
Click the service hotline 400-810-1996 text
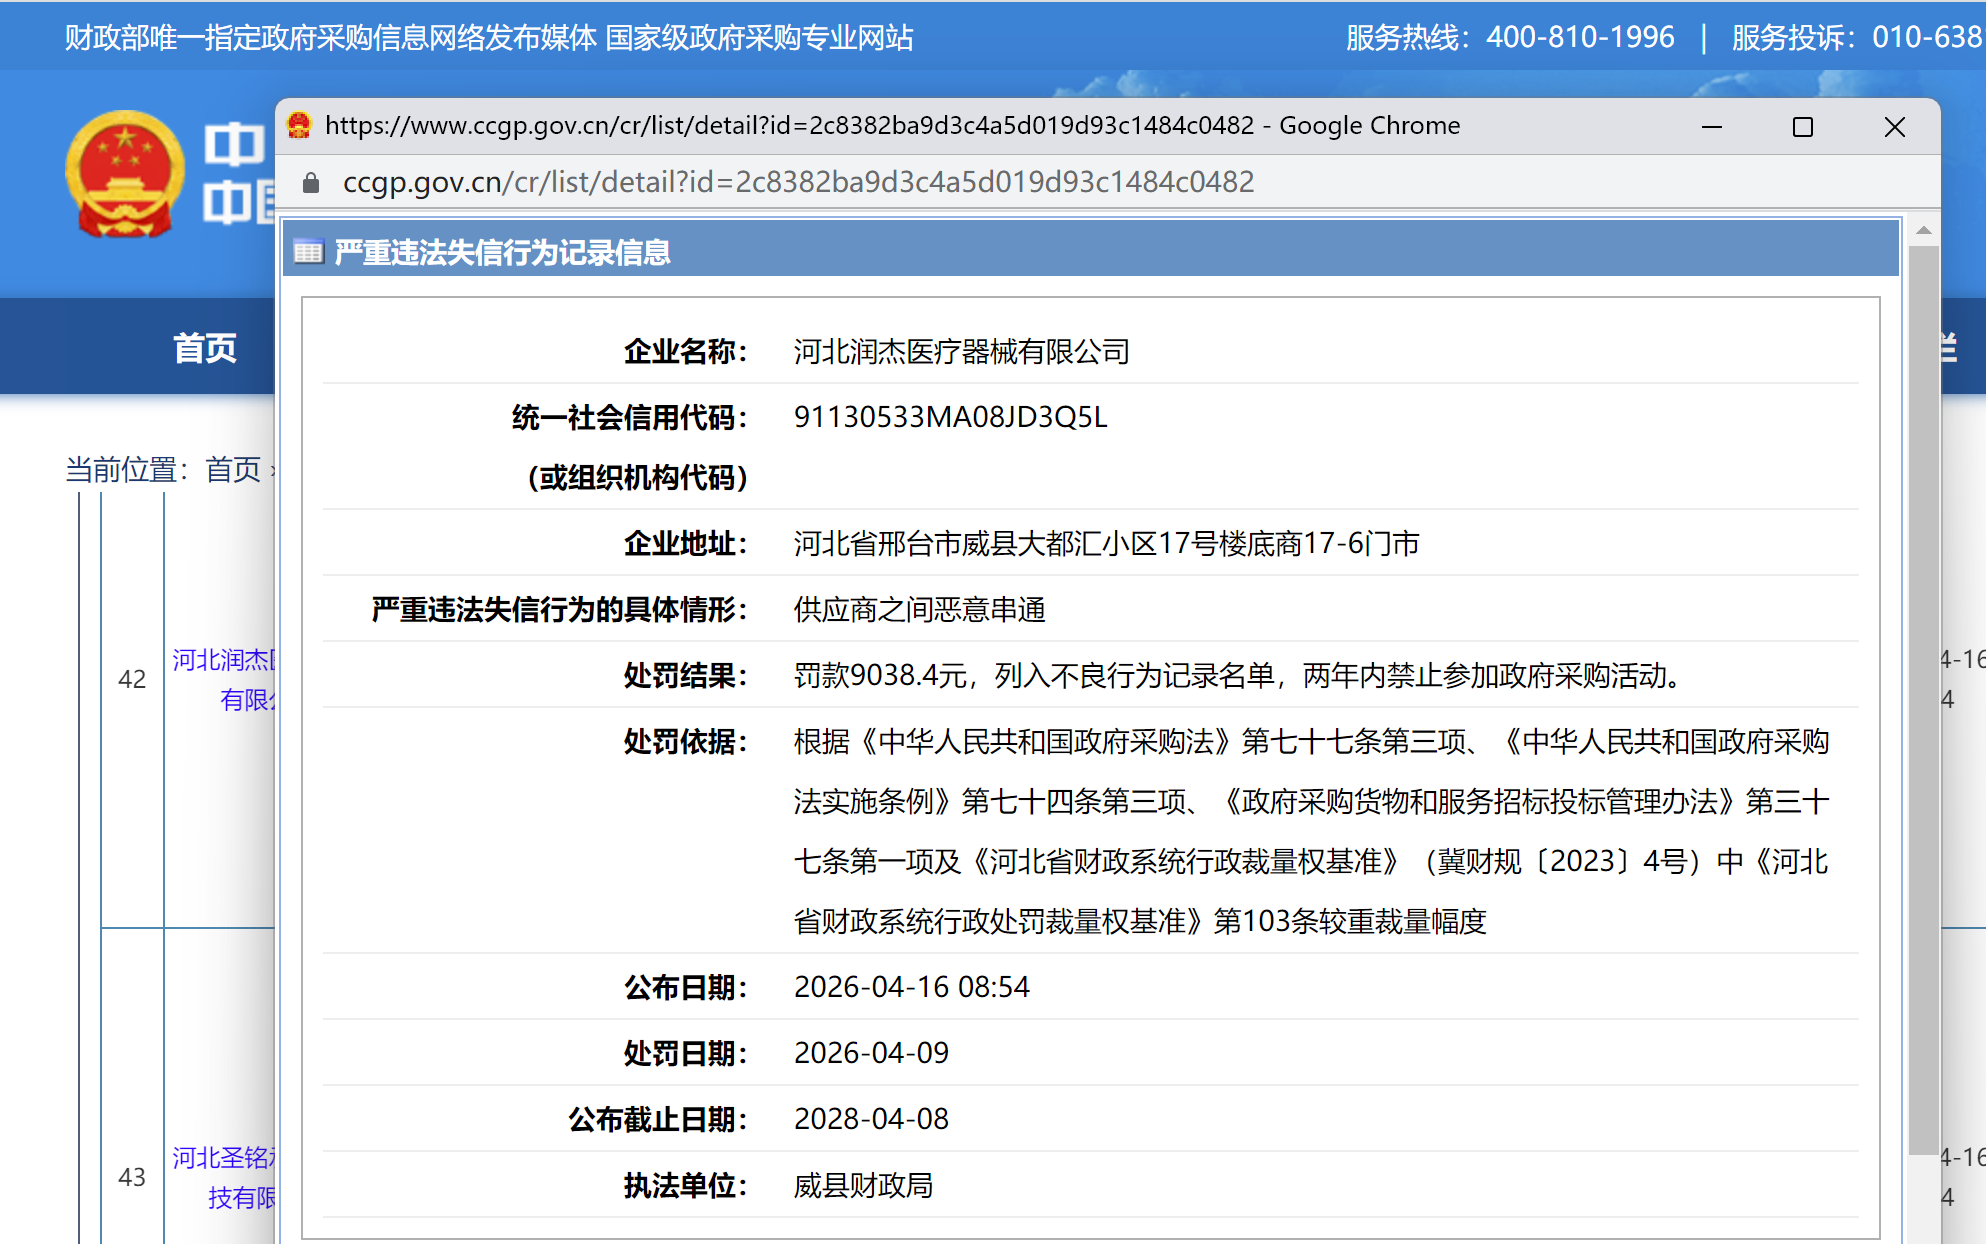click(x=1579, y=38)
